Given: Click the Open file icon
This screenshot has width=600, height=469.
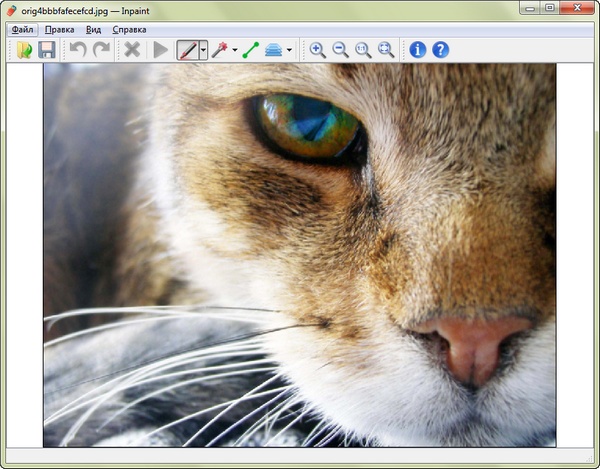Looking at the screenshot, I should click(25, 49).
